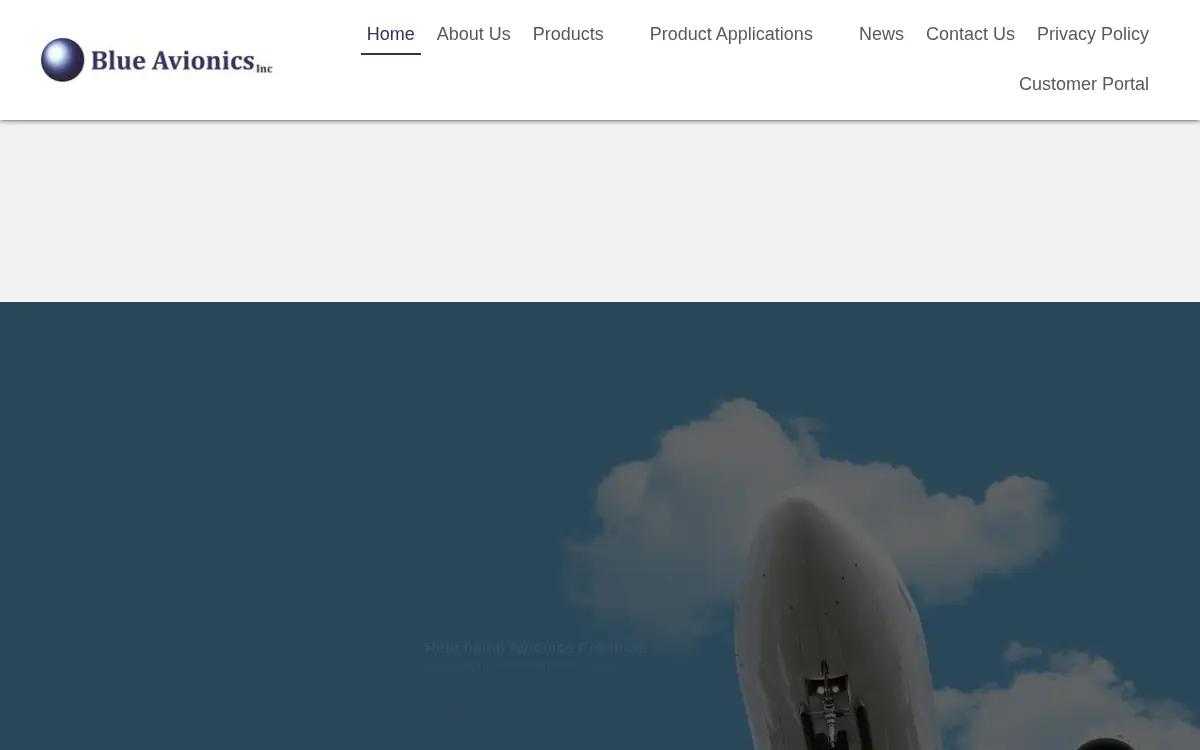1200x750 pixels.
Task: Go to the About Us page
Action: click(473, 34)
